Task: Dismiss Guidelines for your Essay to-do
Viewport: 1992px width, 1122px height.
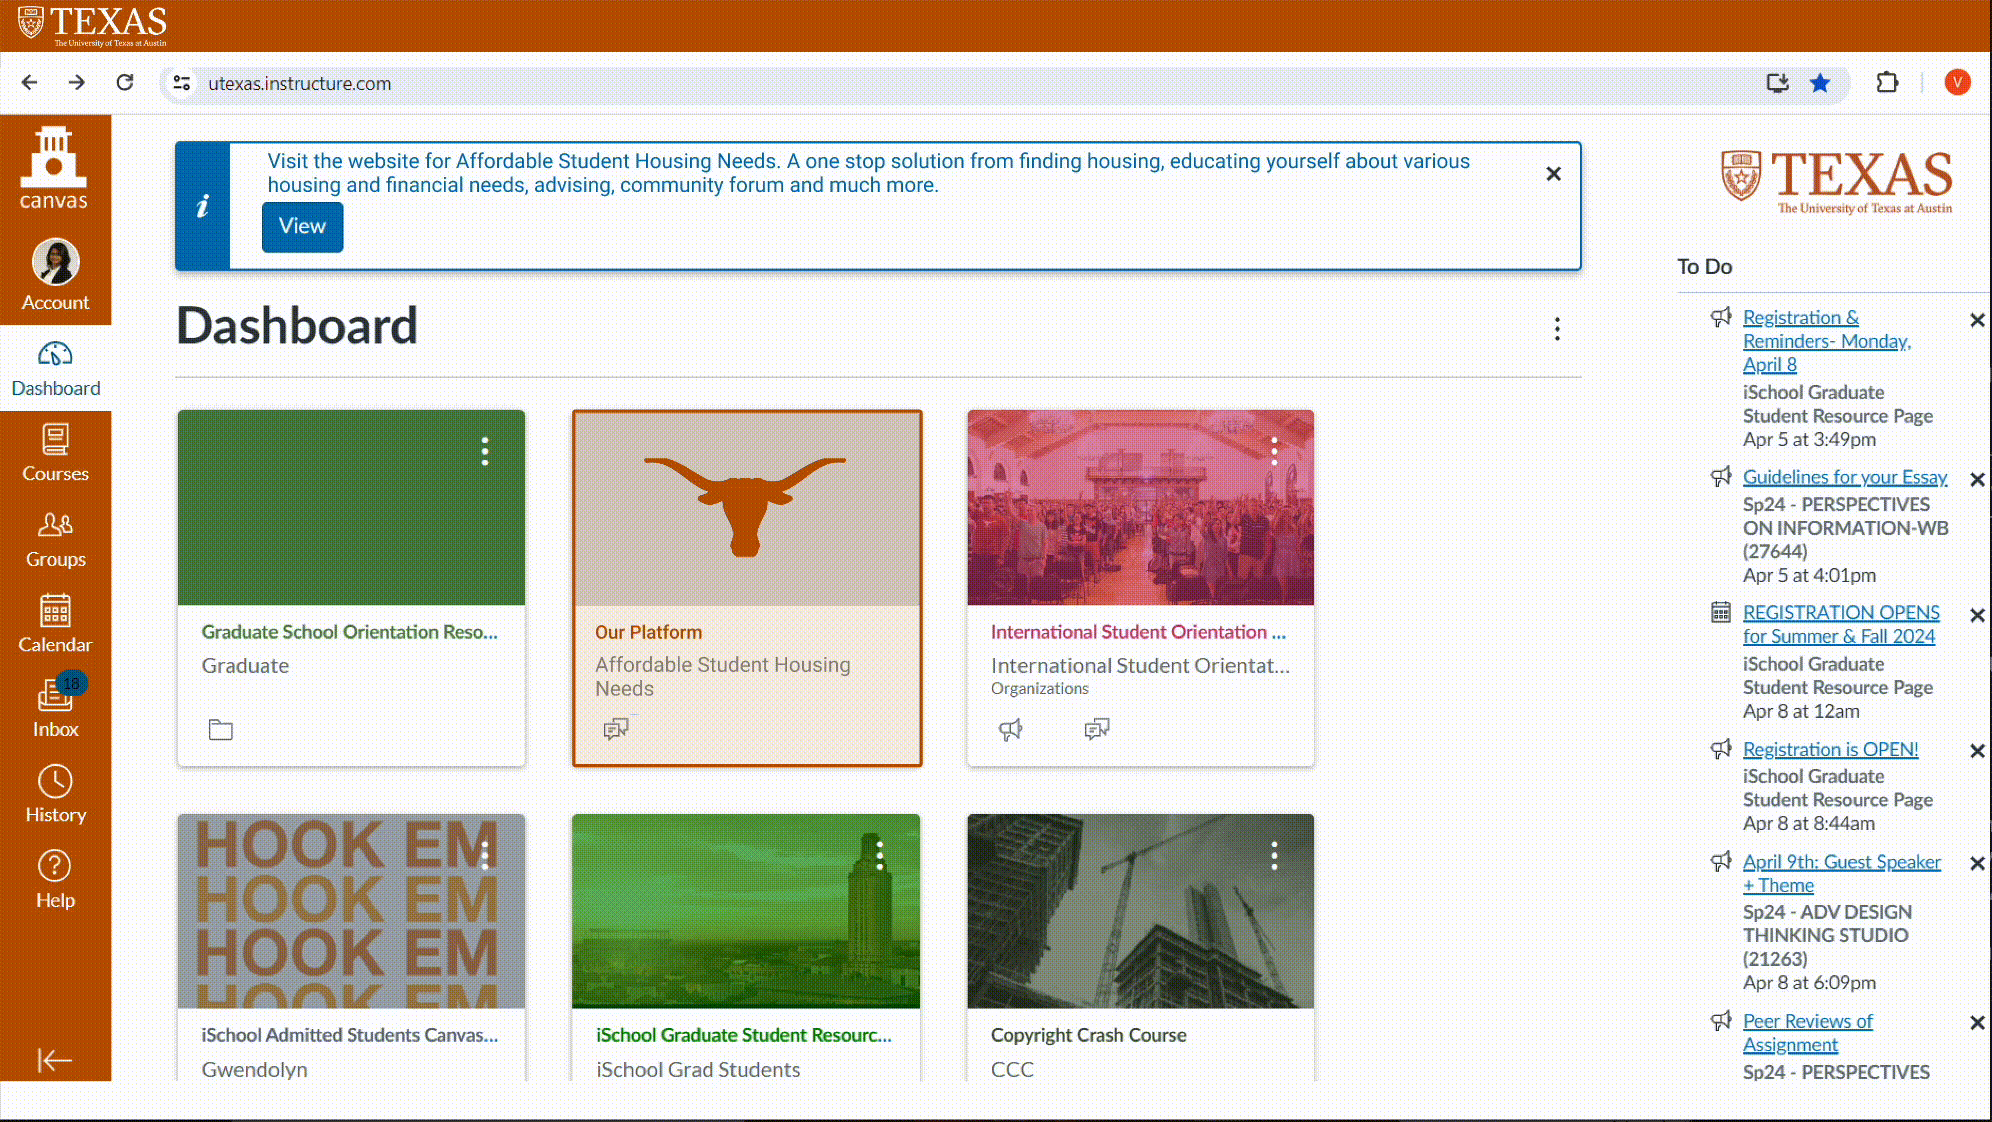Action: 1976,480
